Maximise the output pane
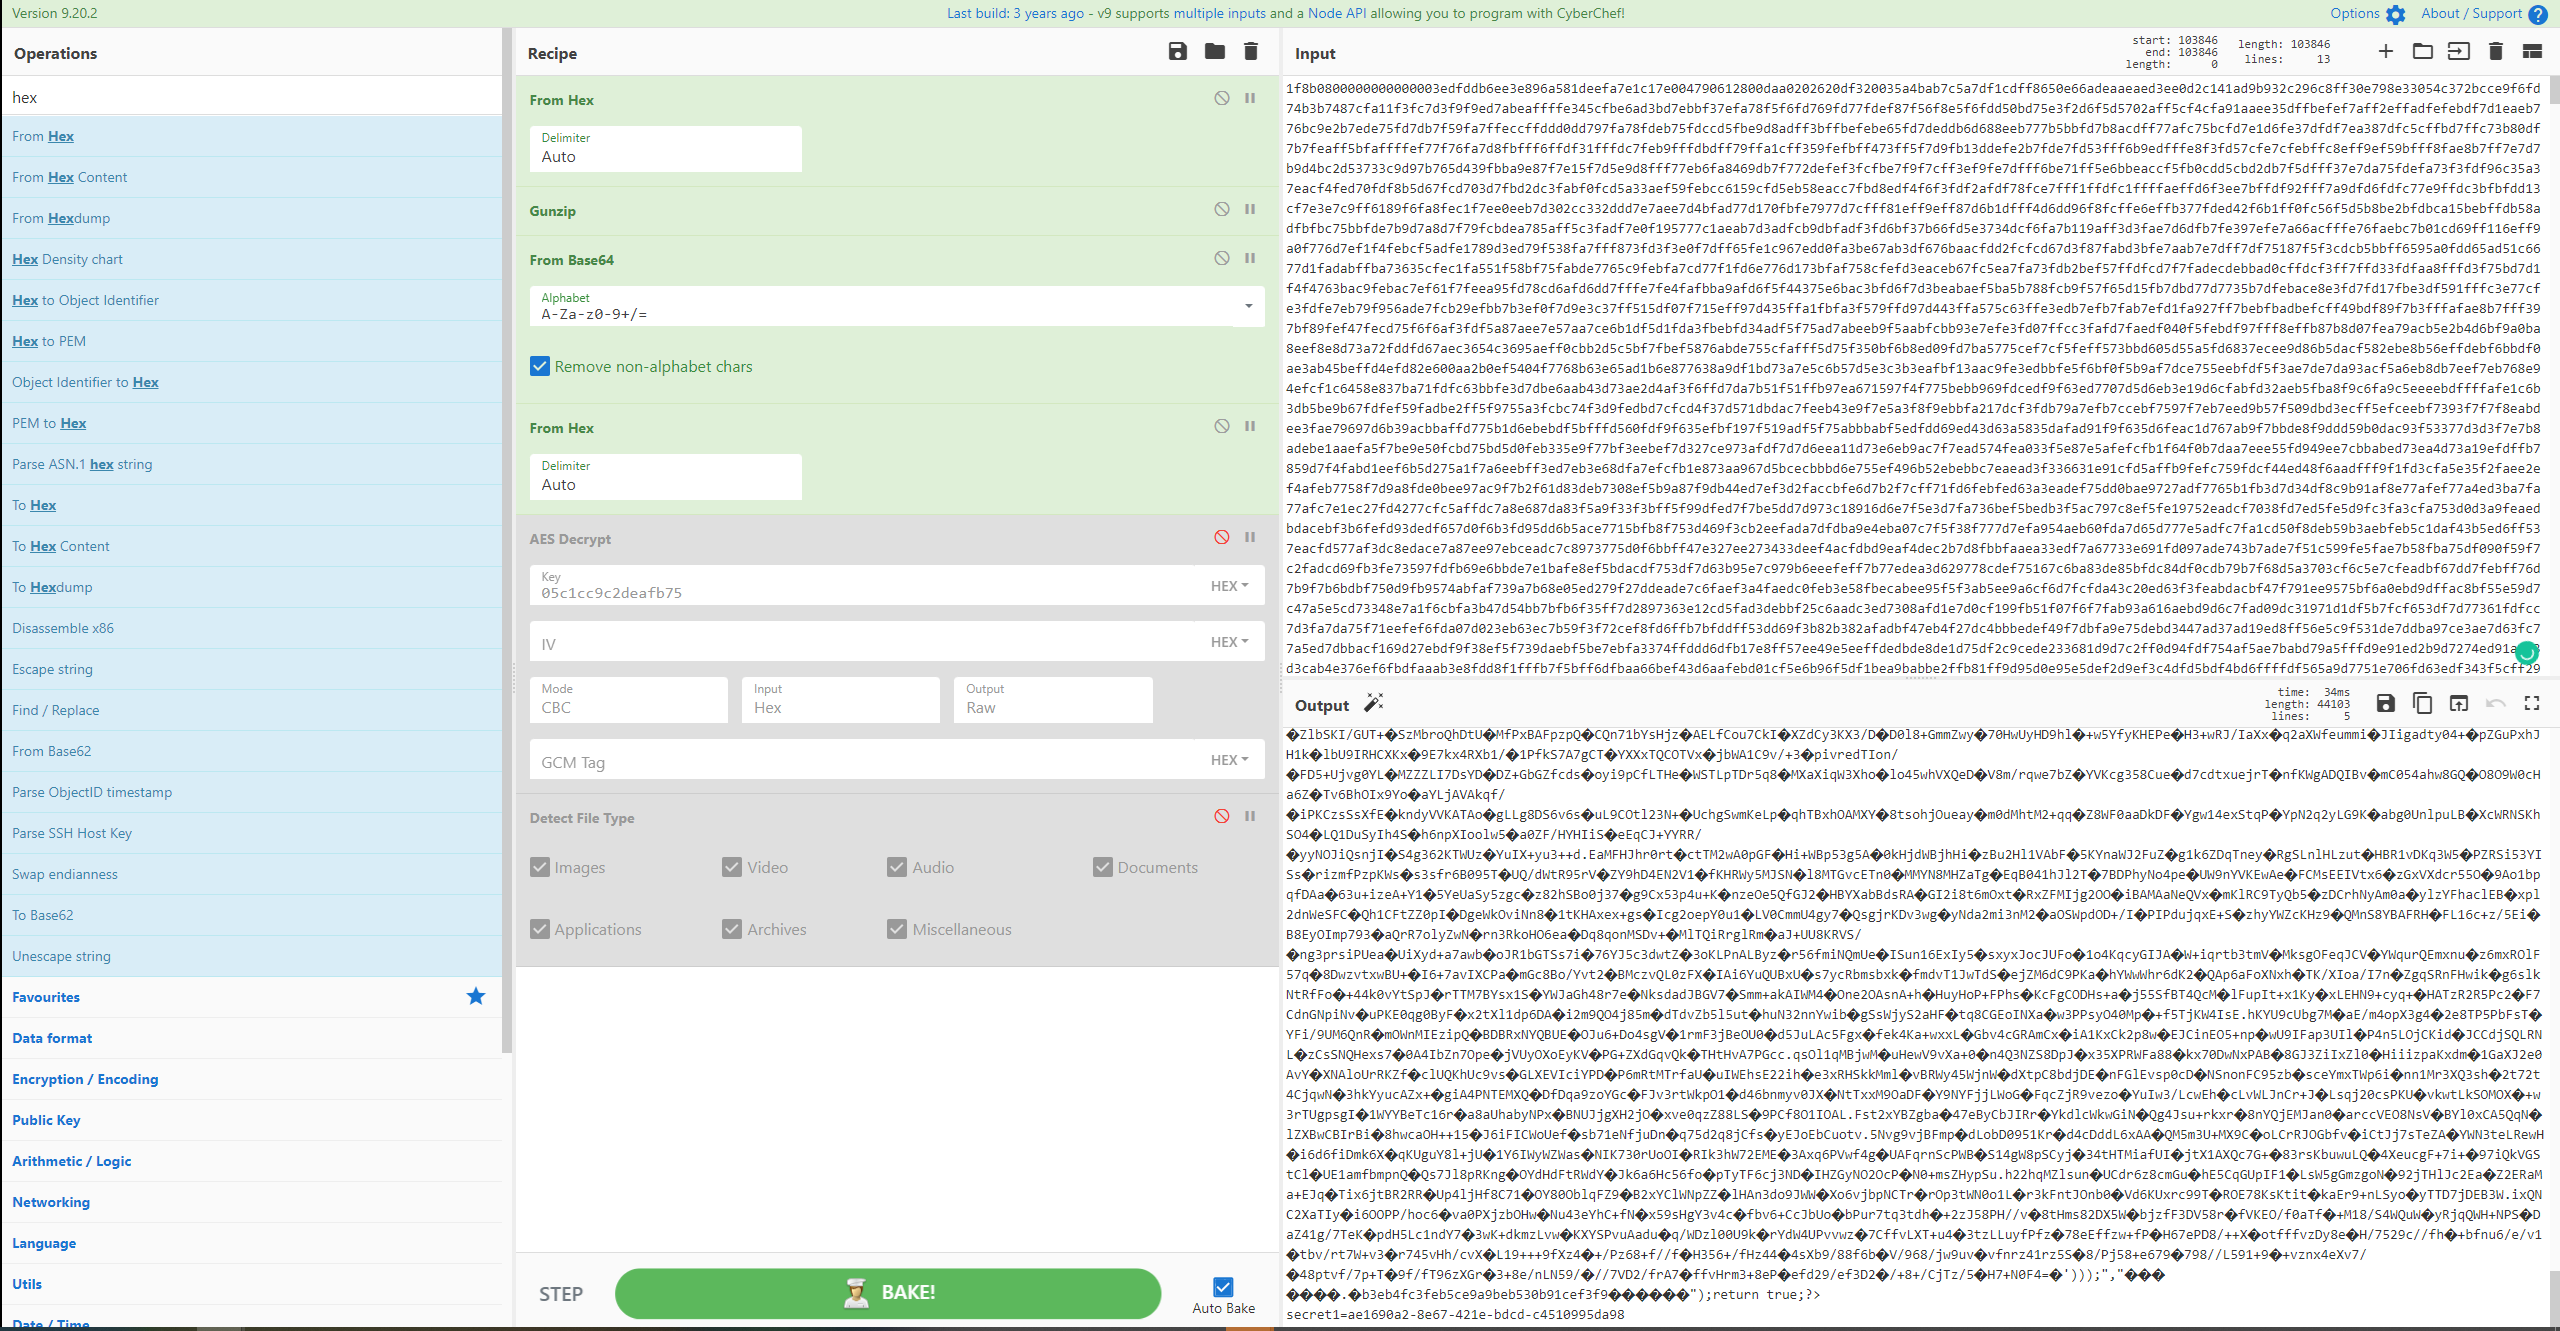 2531,704
